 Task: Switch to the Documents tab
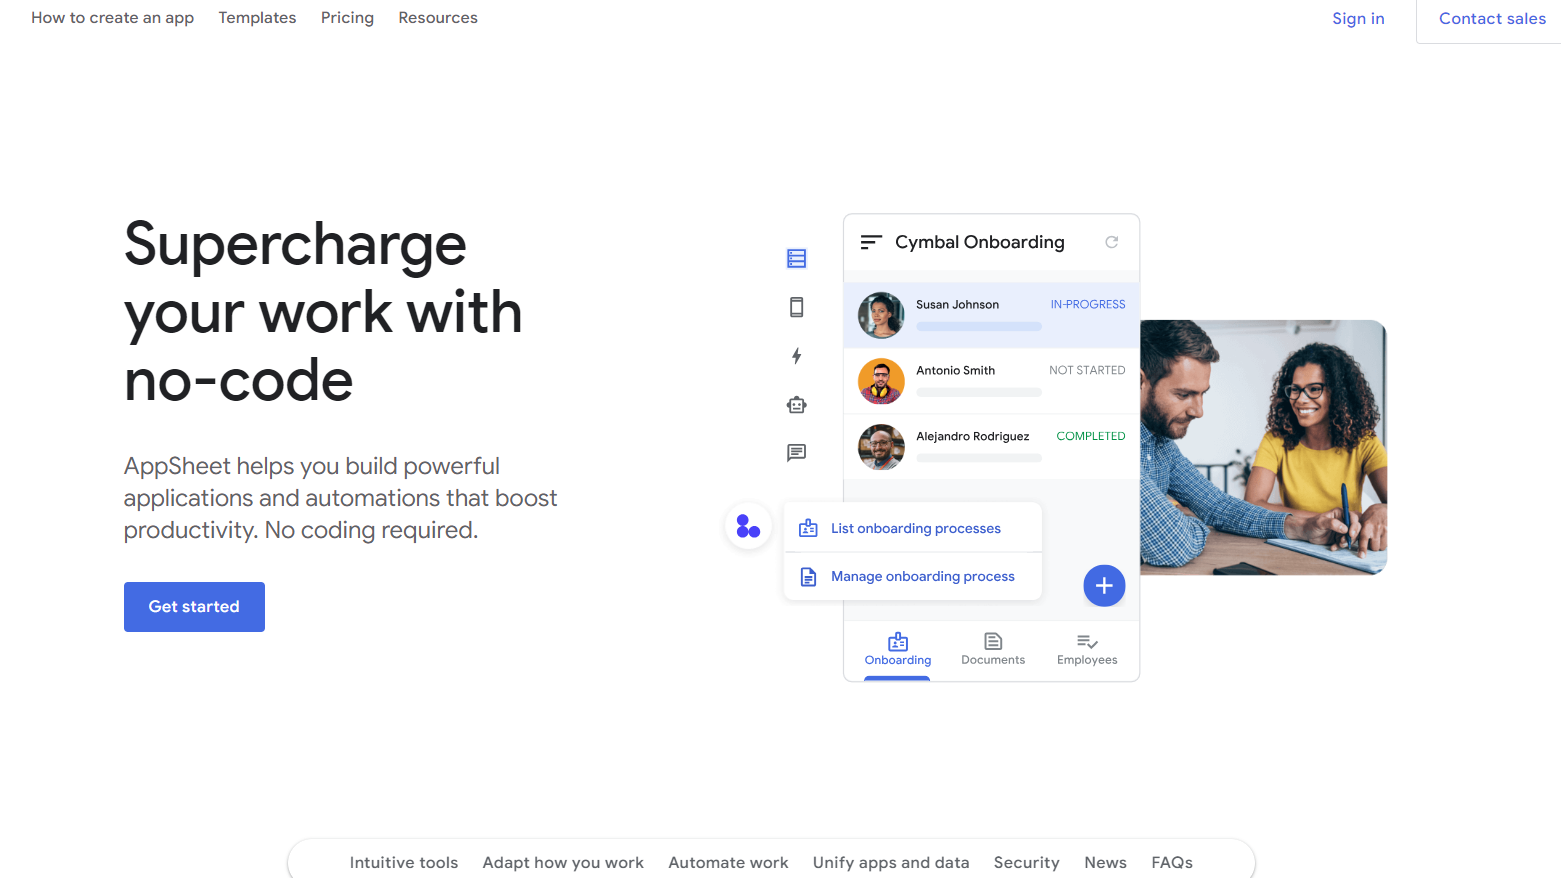(992, 648)
